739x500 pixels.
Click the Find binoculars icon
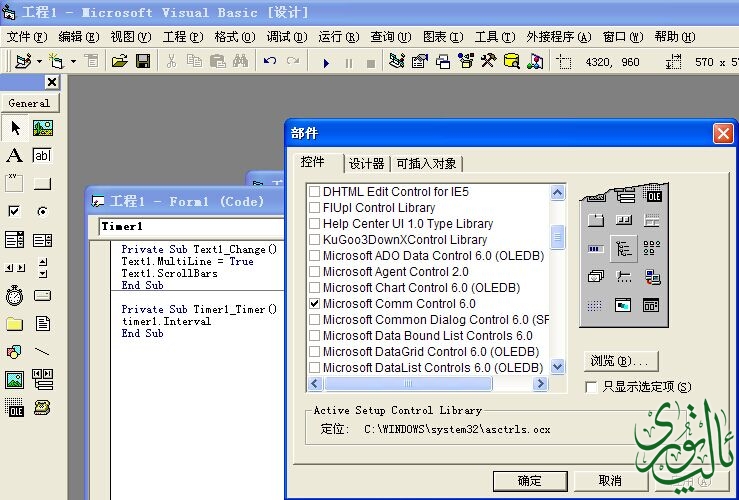(x=240, y=61)
